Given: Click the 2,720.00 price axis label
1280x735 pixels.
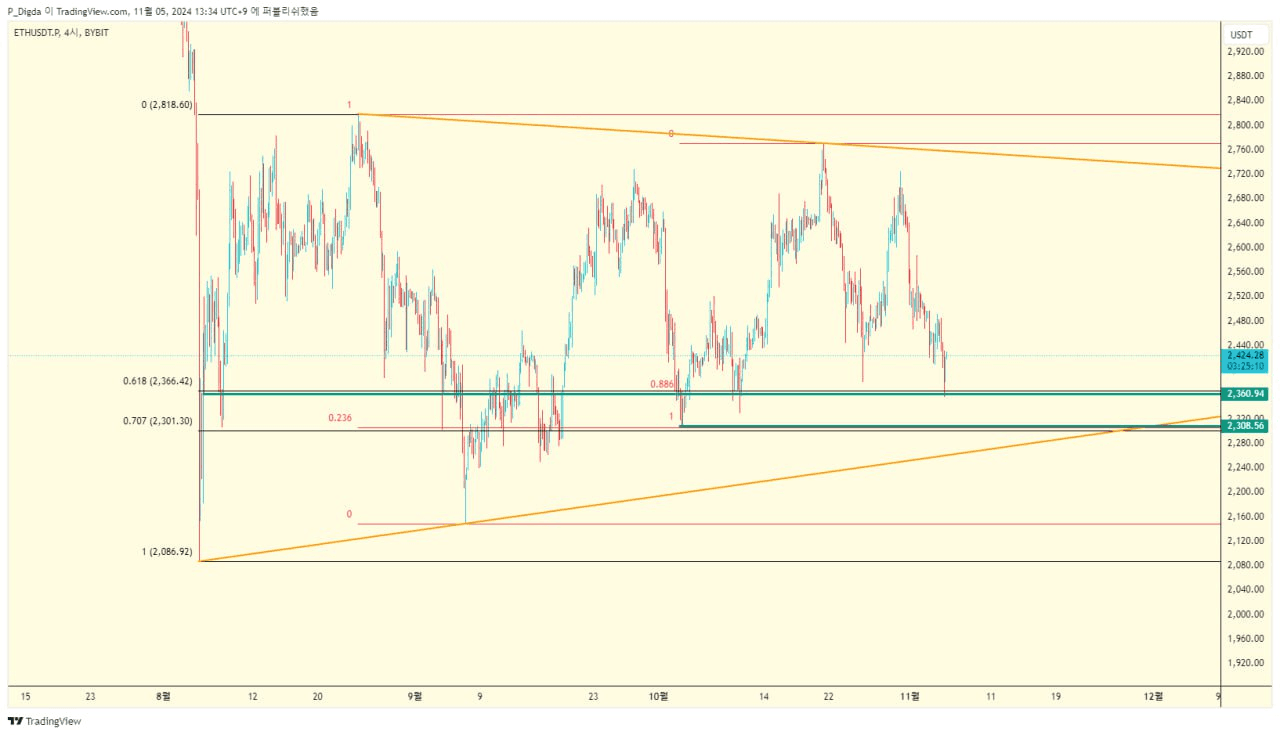Looking at the screenshot, I should tap(1247, 173).
